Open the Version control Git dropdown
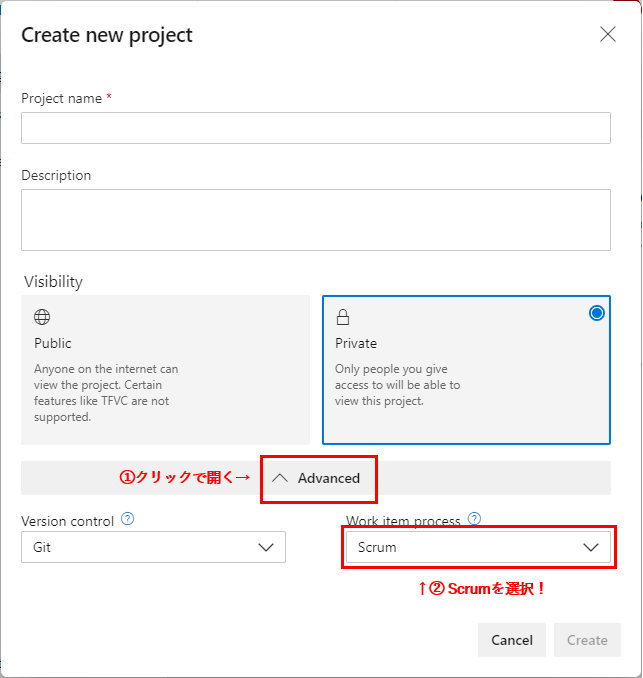 [x=154, y=547]
